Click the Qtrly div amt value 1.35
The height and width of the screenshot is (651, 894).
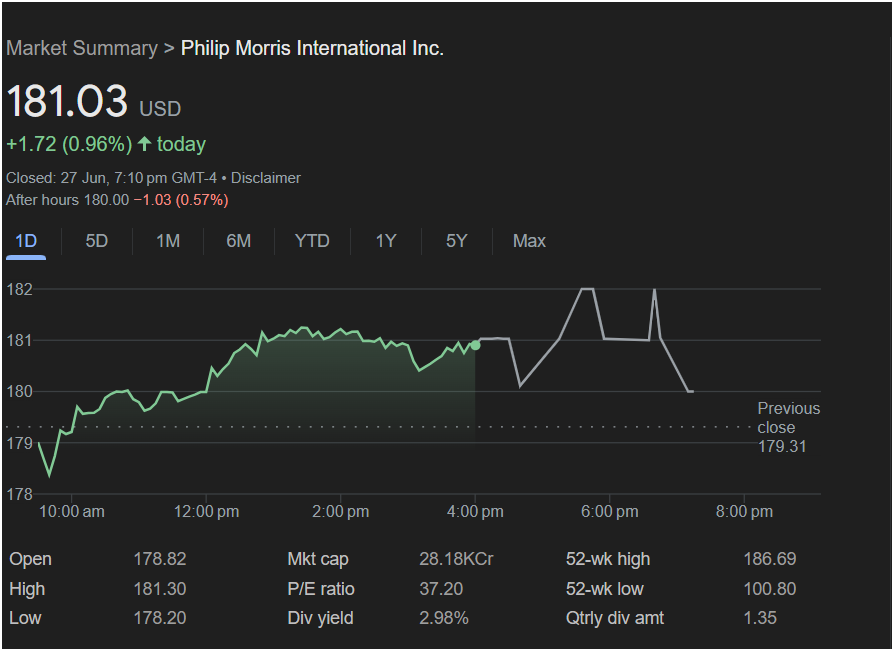coord(760,618)
